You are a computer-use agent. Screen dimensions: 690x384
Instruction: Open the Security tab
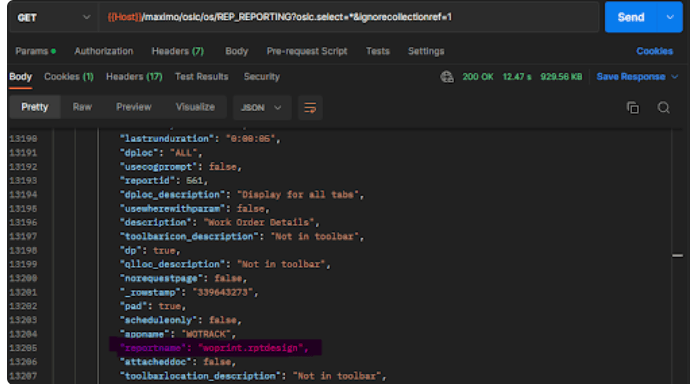tap(262, 77)
